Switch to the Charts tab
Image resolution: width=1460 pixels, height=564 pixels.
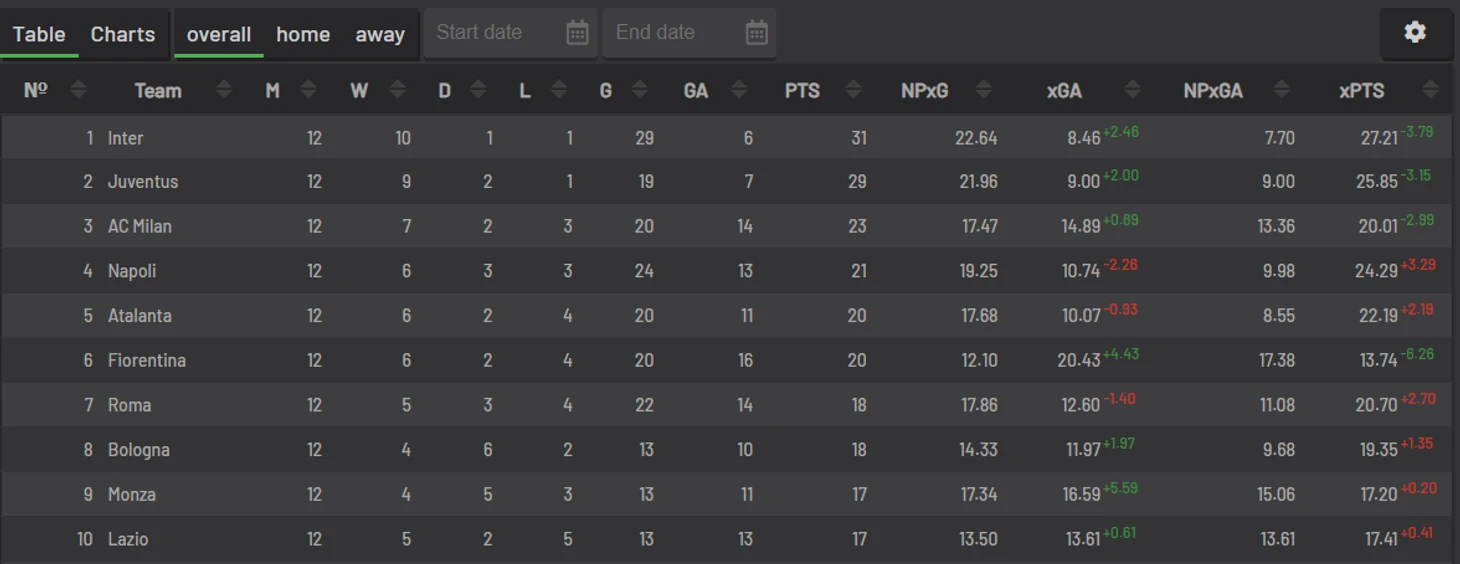123,34
